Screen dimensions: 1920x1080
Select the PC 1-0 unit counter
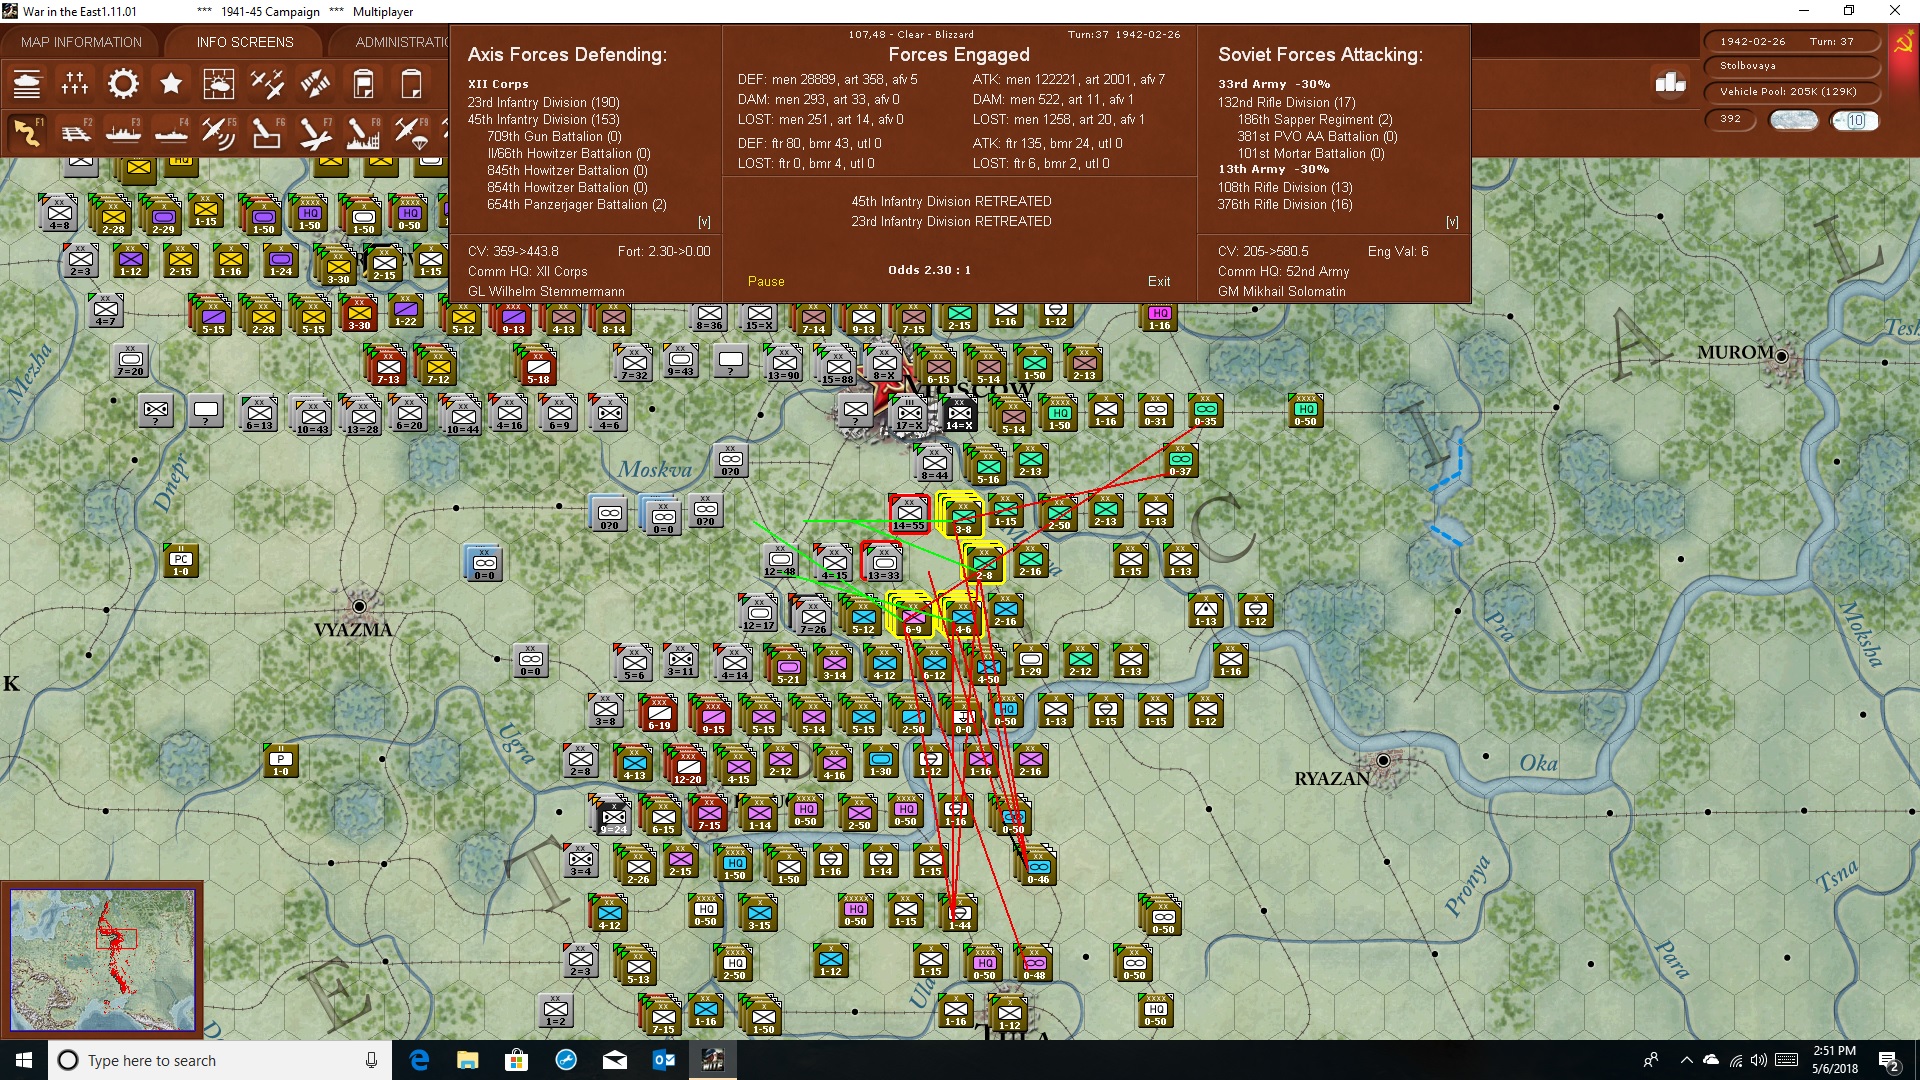click(180, 561)
